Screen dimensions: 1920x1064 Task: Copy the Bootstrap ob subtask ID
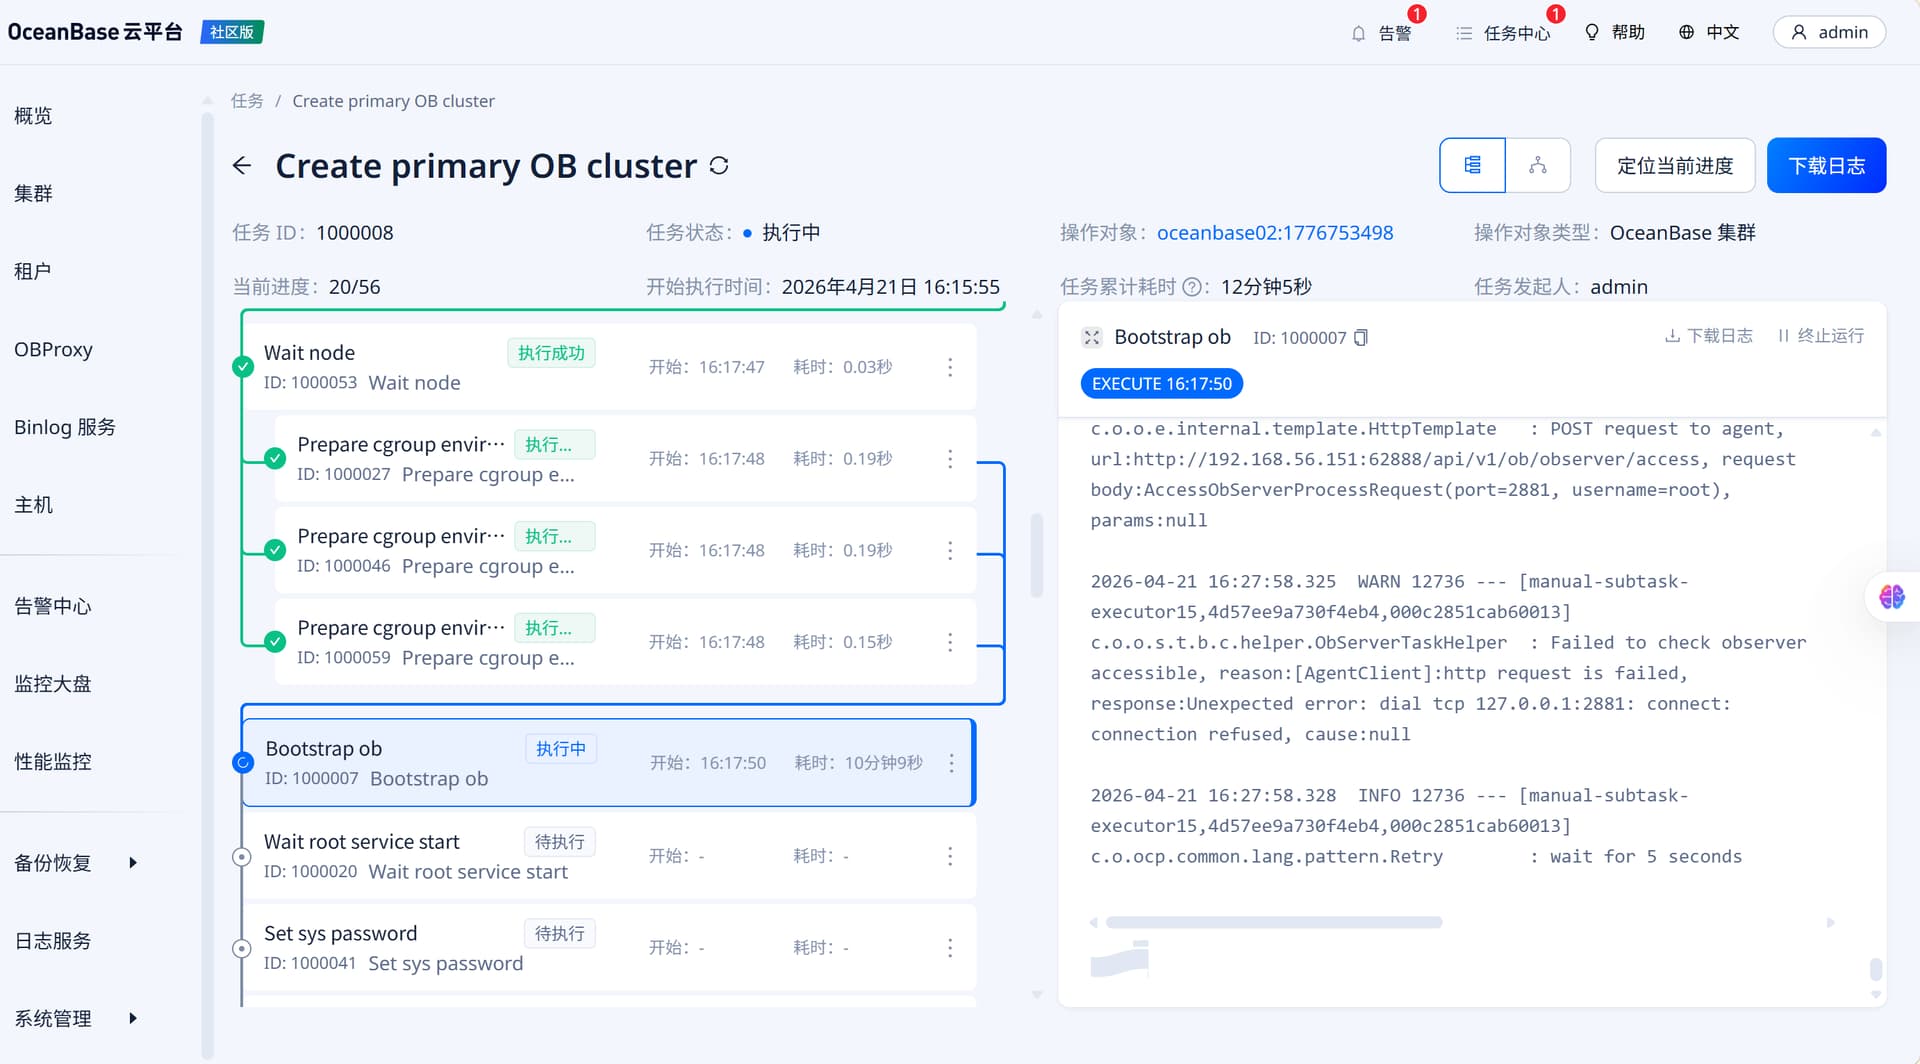(1361, 338)
